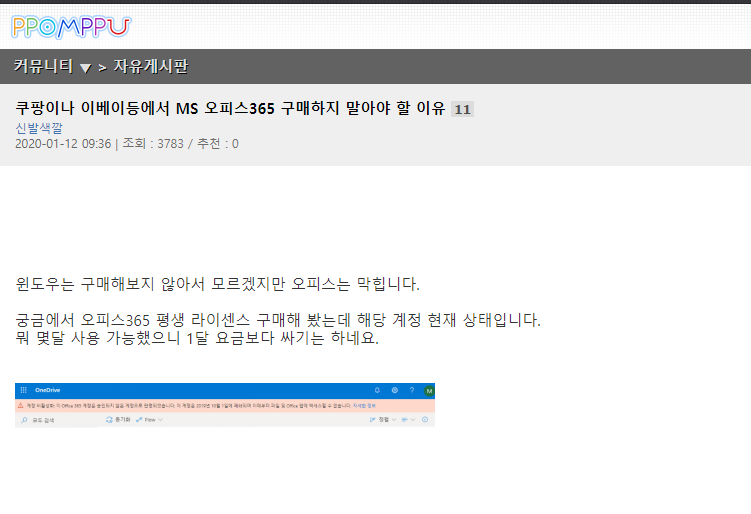Click the OneDrive title in the screenshot
This screenshot has height=514, width=751.
[x=47, y=390]
